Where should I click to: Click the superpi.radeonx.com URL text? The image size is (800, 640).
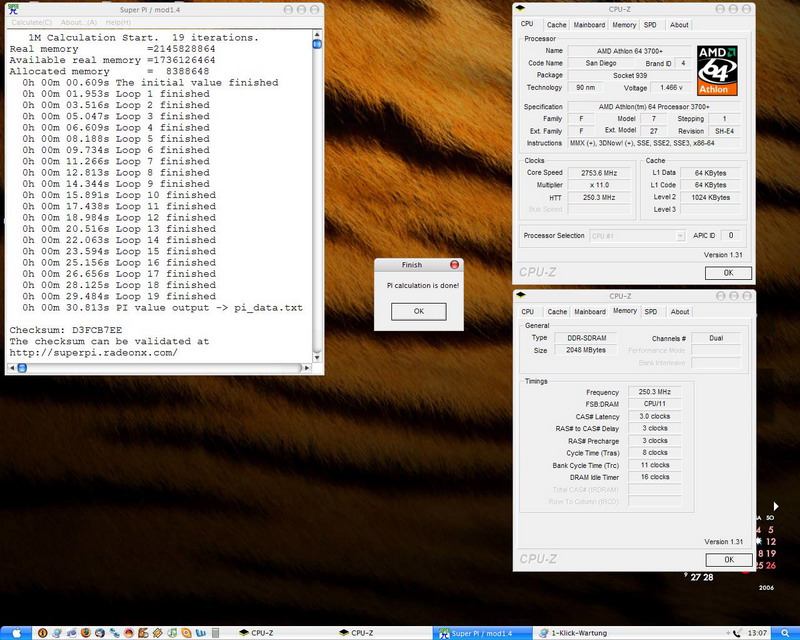click(x=93, y=352)
